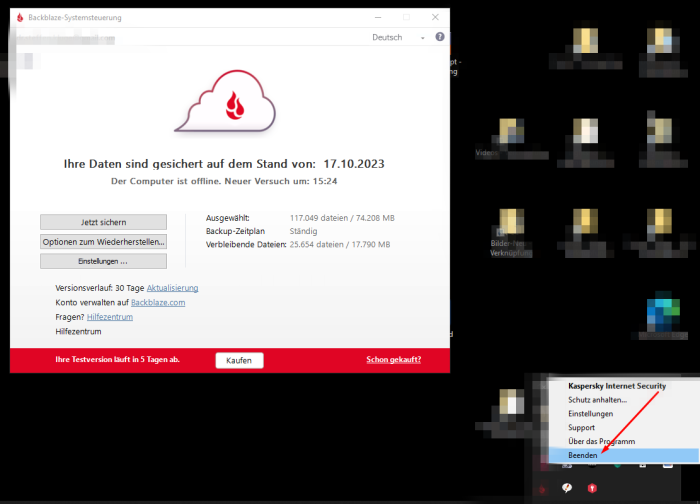Open the help question mark icon
Screen dimensions: 700x504
click(x=440, y=37)
